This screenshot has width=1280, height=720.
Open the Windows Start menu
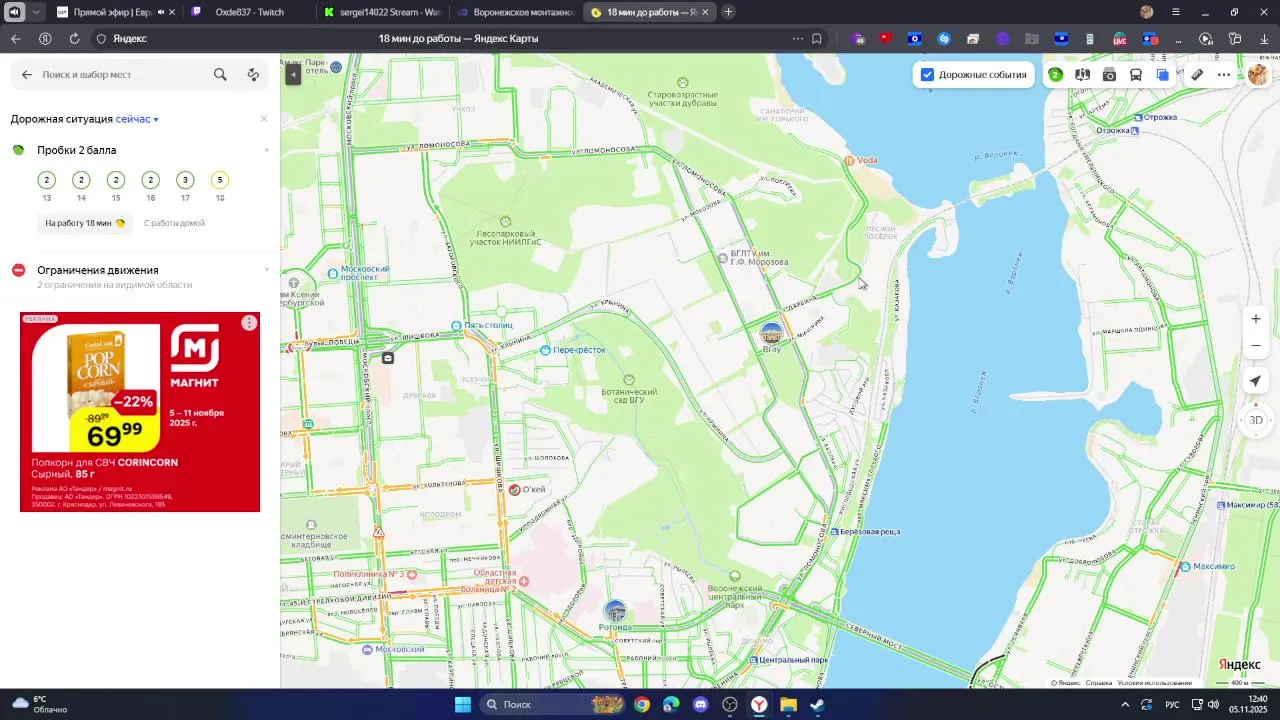(463, 704)
